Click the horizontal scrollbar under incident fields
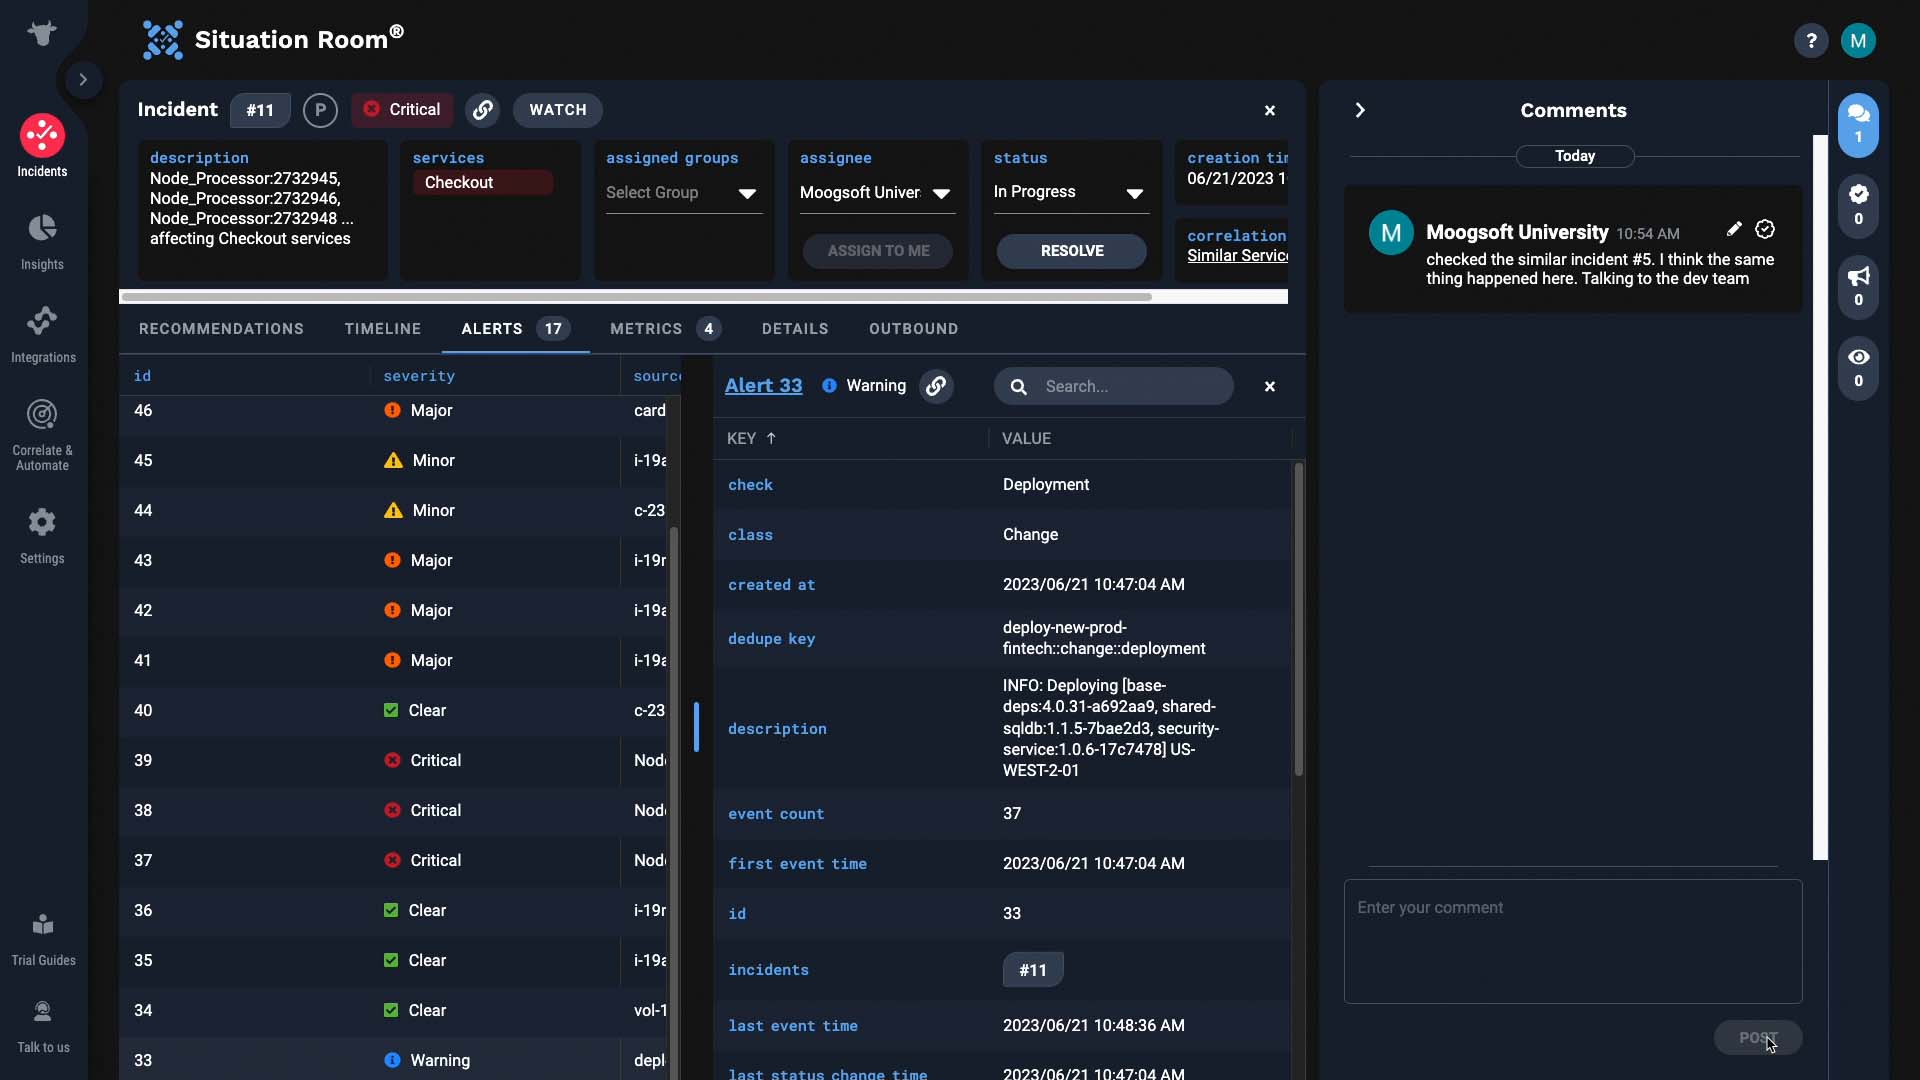Viewport: 1920px width, 1080px height. pos(636,297)
